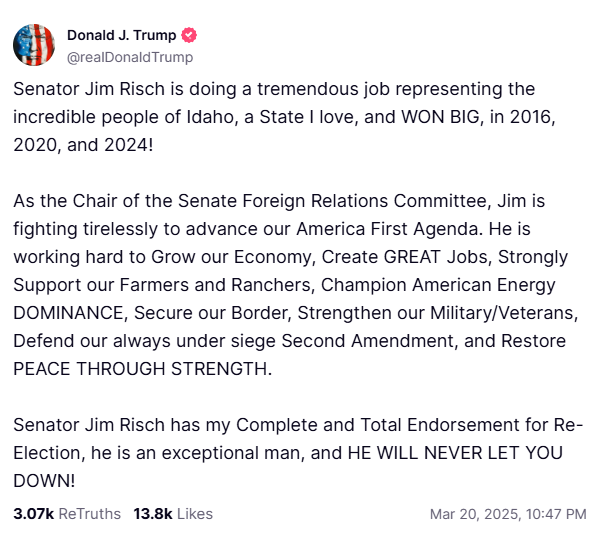Click HE WILL NEVER LET YOU text
This screenshot has width=602, height=534.
(455, 453)
